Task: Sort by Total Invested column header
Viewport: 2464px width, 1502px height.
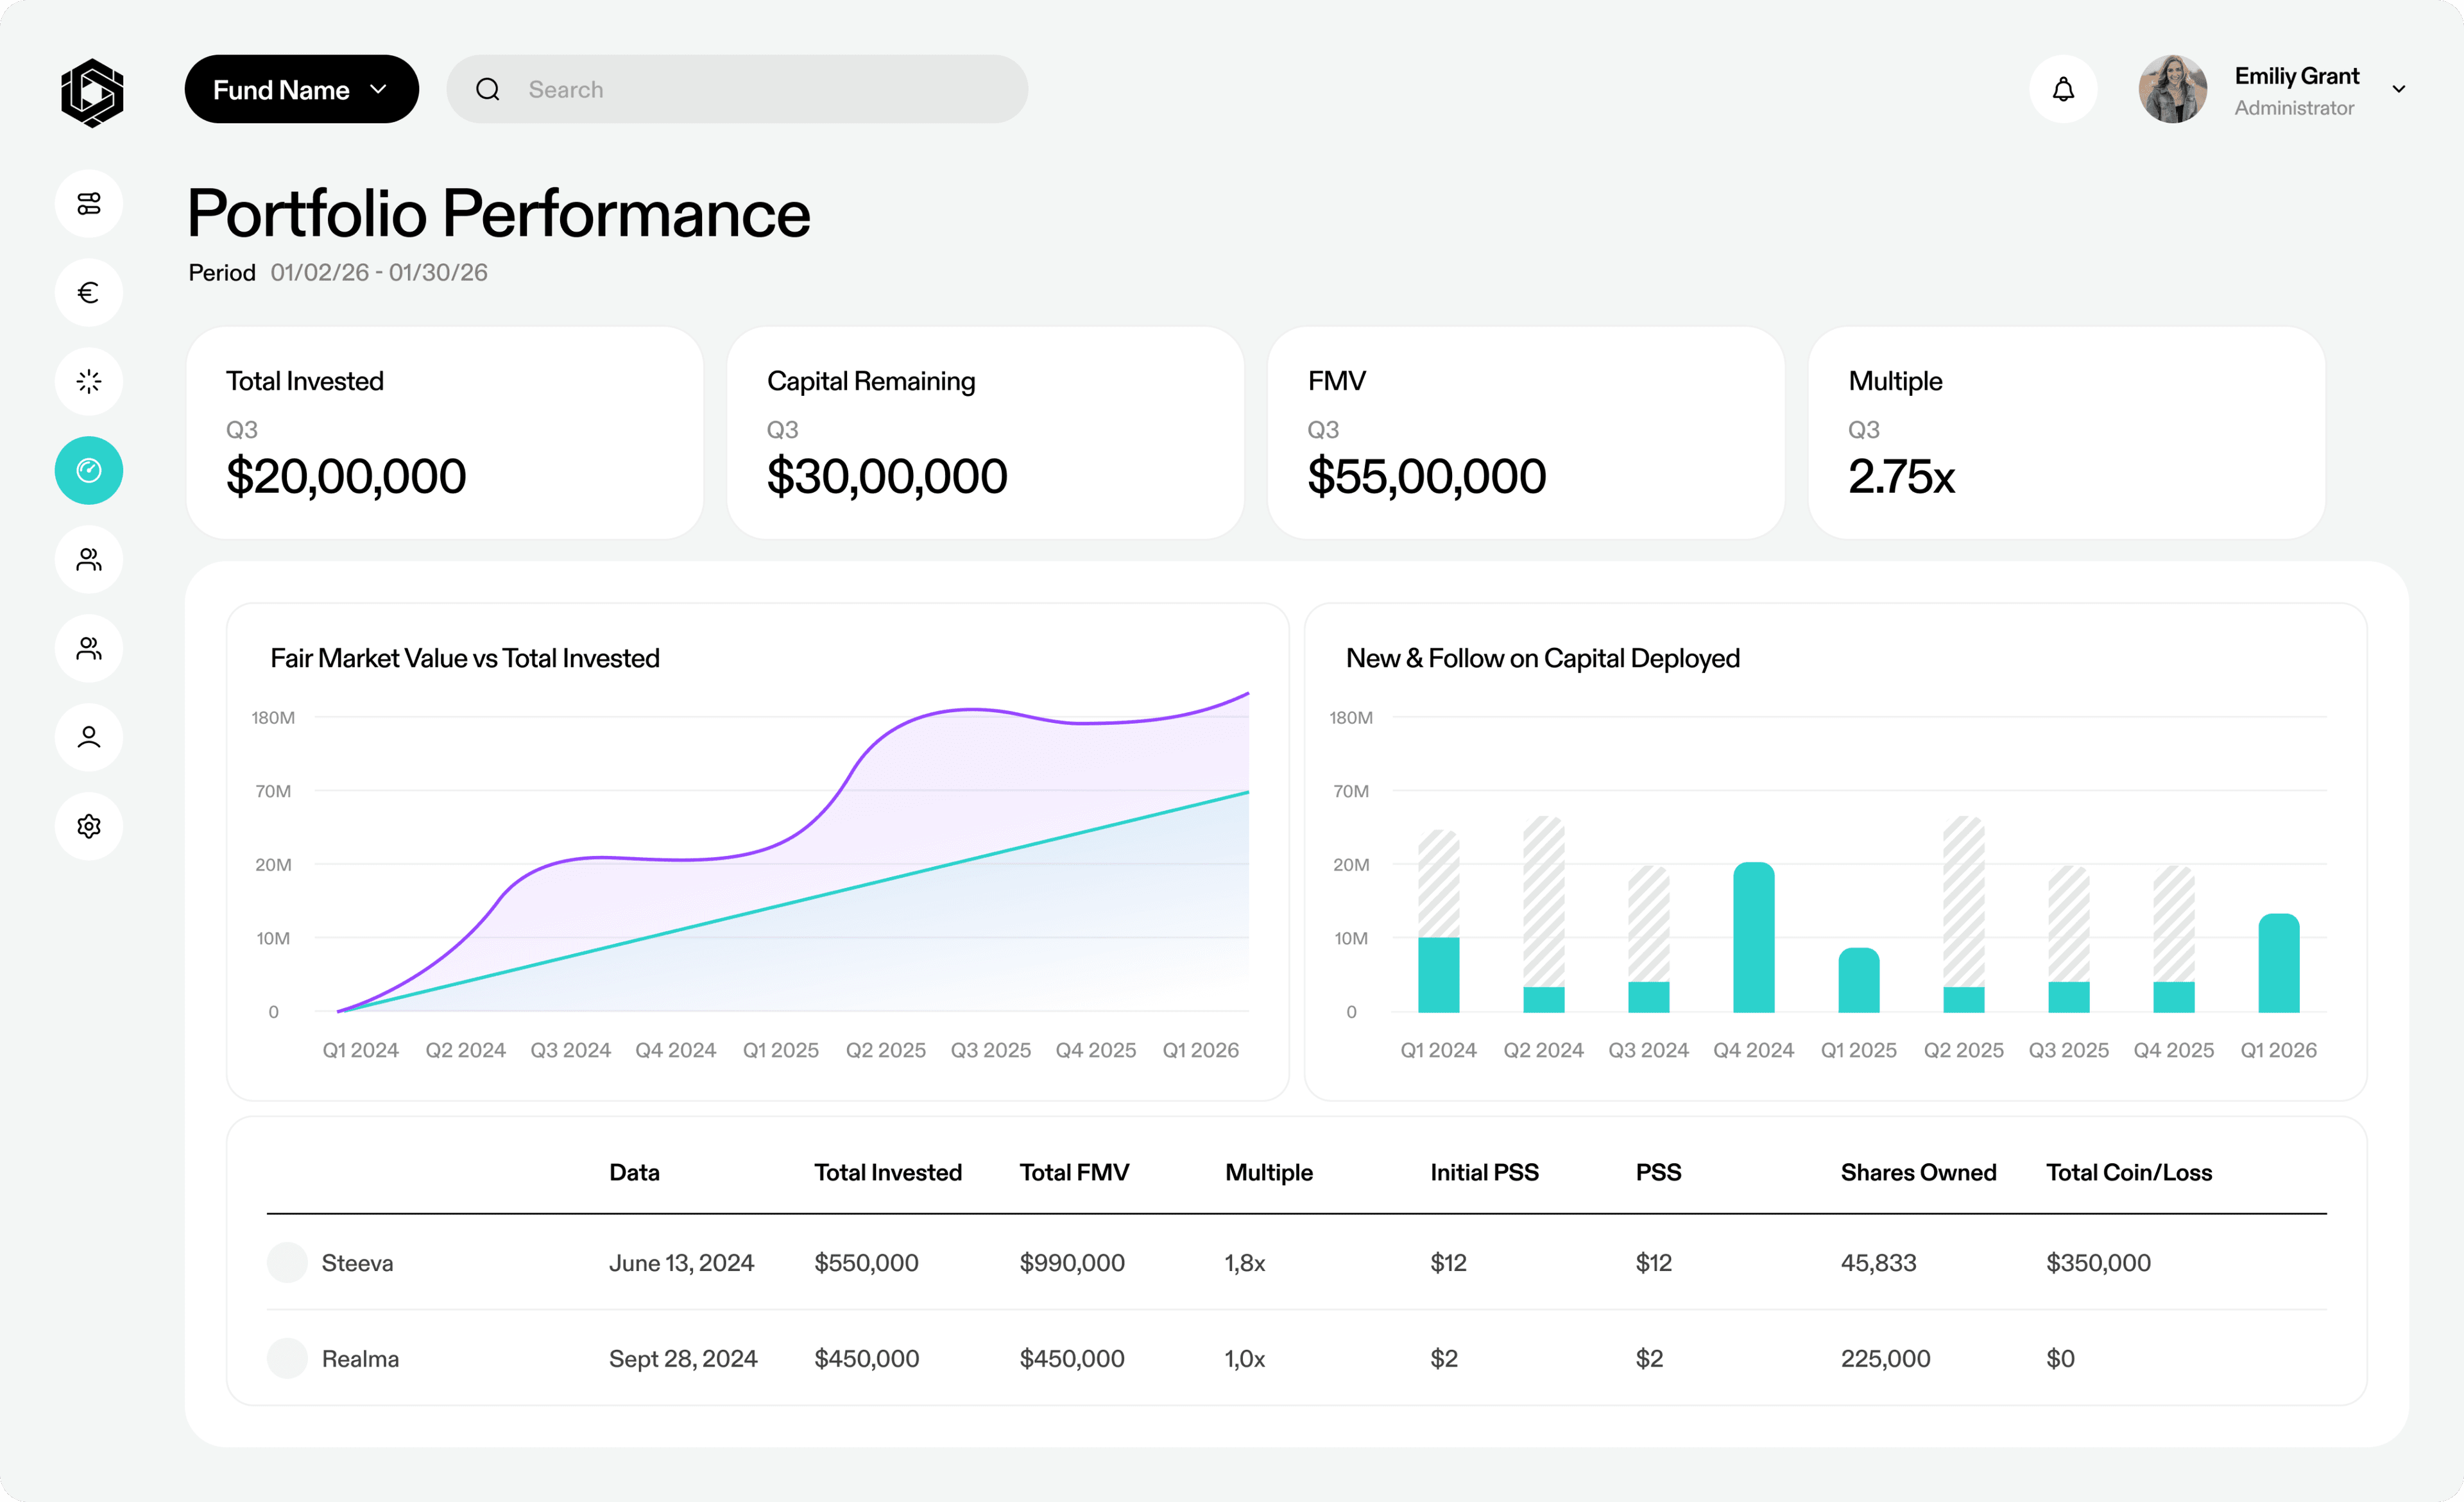Action: click(887, 1172)
